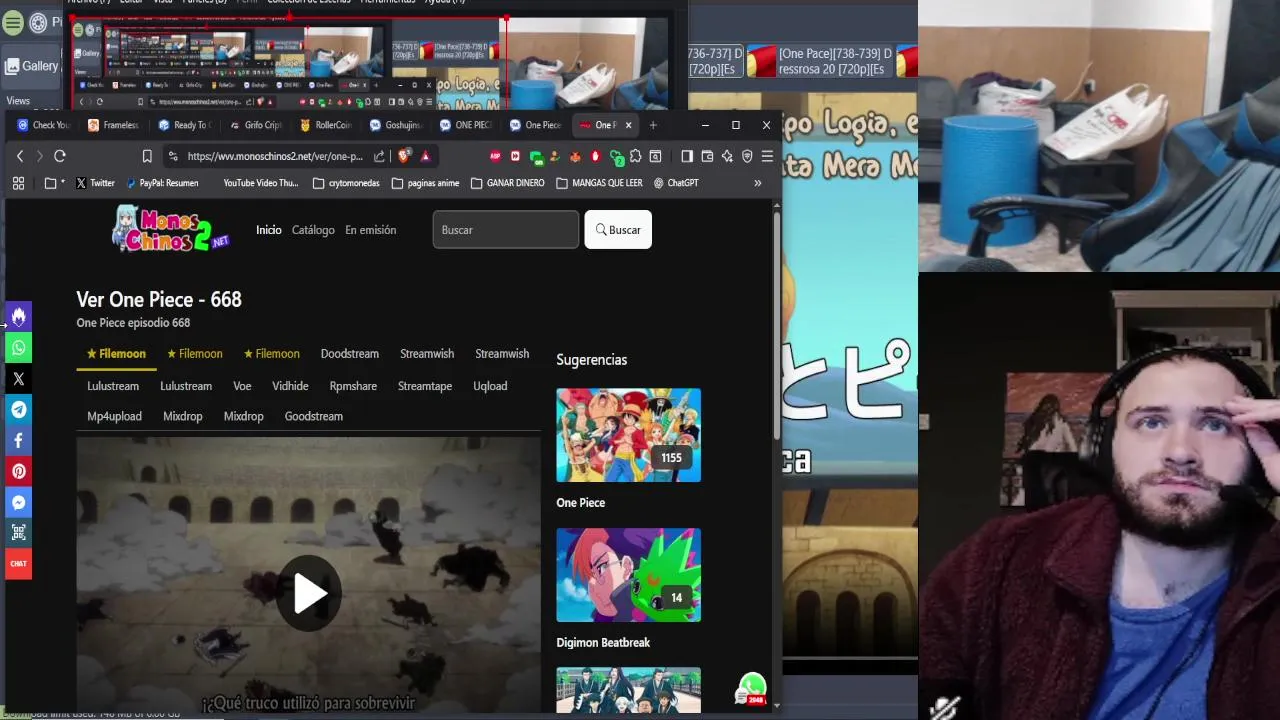Open the VPN shield icon in the toolbar
Viewport: 1280px width, 720px height.
[747, 156]
